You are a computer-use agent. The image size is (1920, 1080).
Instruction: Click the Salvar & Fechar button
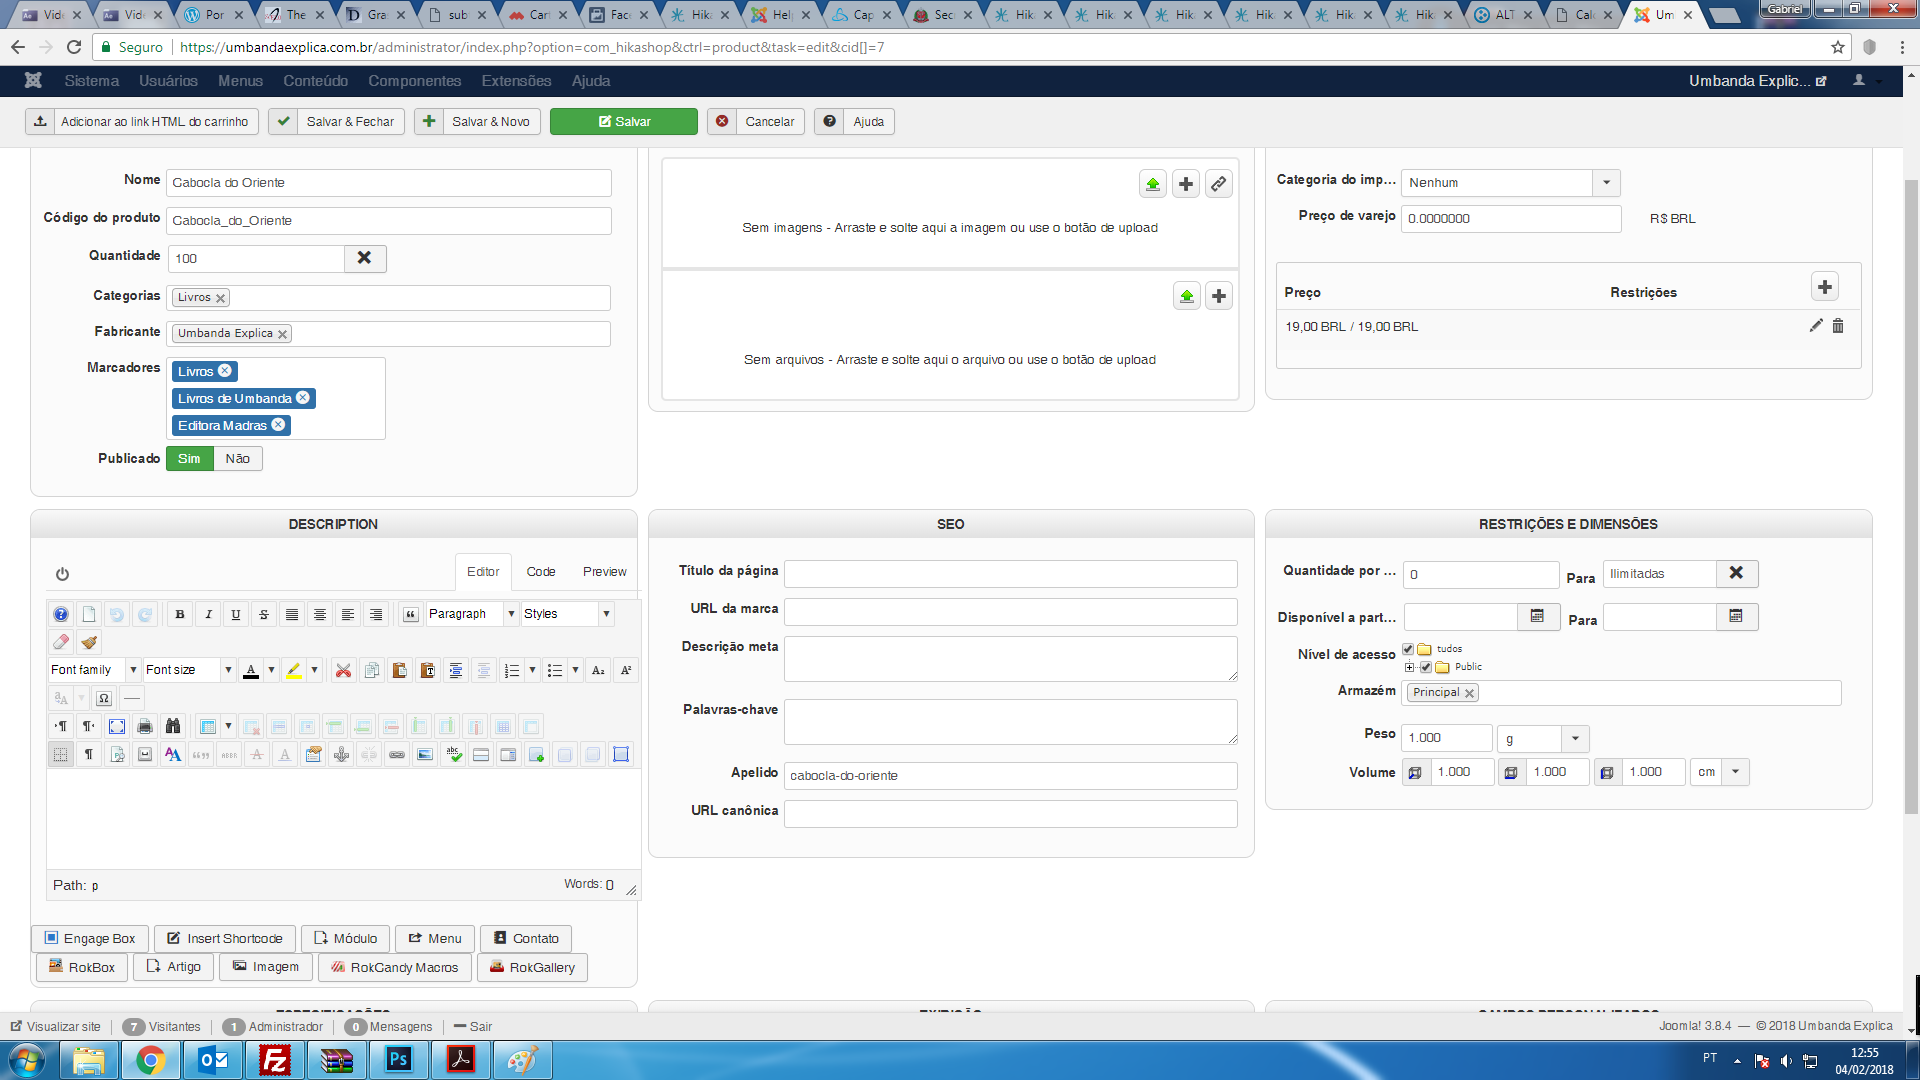[x=337, y=121]
